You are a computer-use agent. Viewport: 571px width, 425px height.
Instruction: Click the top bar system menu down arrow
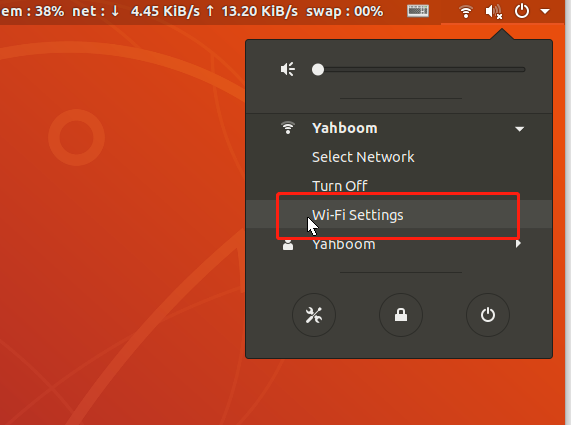click(545, 11)
